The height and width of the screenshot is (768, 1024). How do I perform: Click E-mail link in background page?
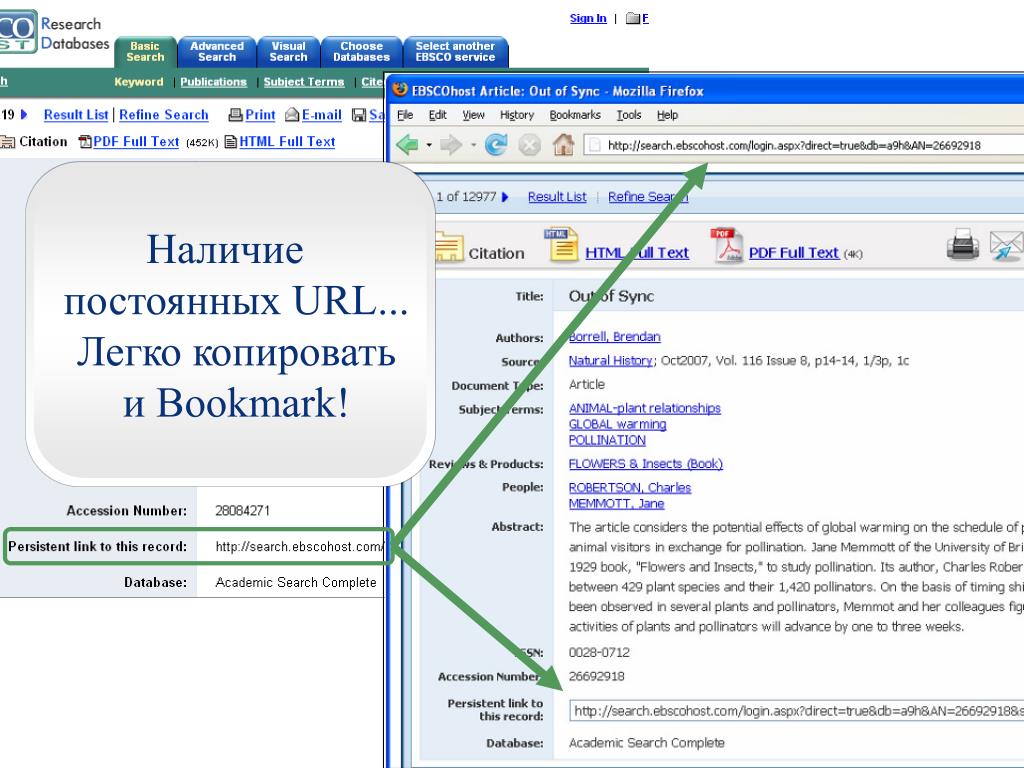[x=321, y=115]
